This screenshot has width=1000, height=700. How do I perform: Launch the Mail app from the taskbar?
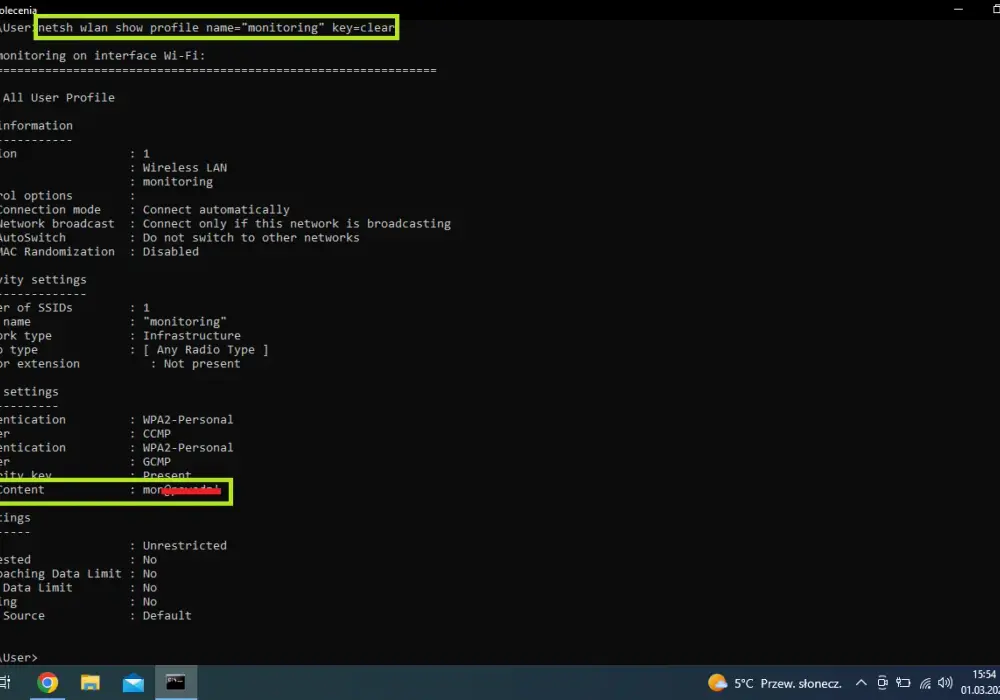pyautogui.click(x=133, y=683)
